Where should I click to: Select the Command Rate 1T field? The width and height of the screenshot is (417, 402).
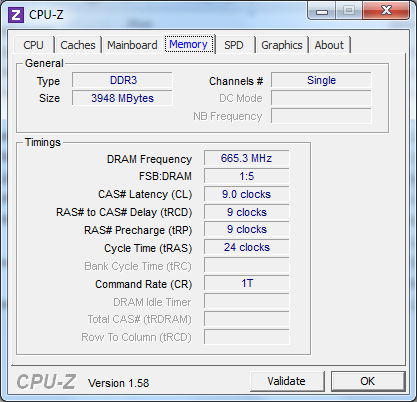(247, 283)
